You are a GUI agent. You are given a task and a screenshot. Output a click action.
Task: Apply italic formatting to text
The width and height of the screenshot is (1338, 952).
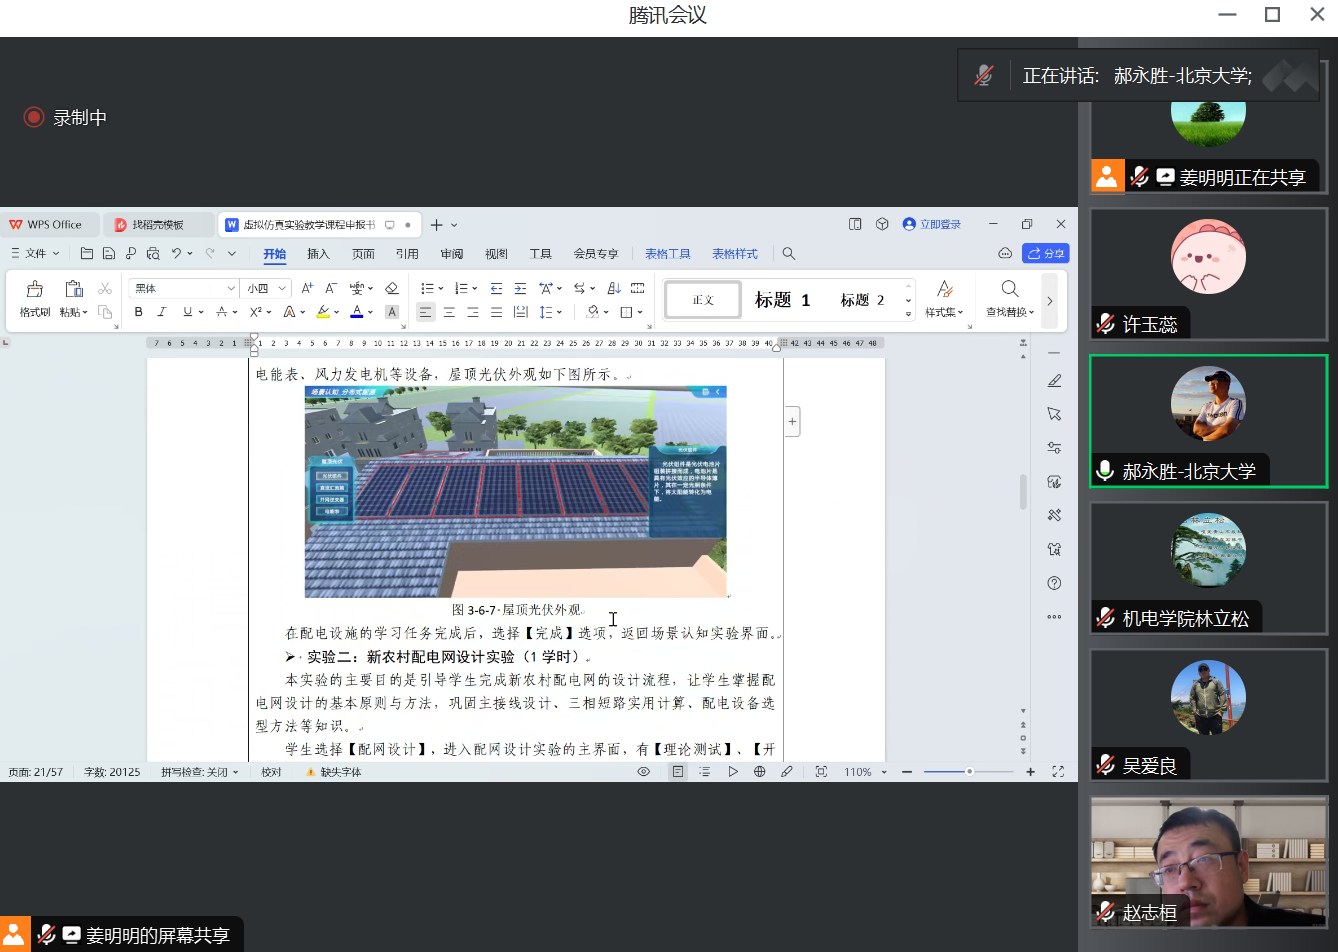[162, 312]
